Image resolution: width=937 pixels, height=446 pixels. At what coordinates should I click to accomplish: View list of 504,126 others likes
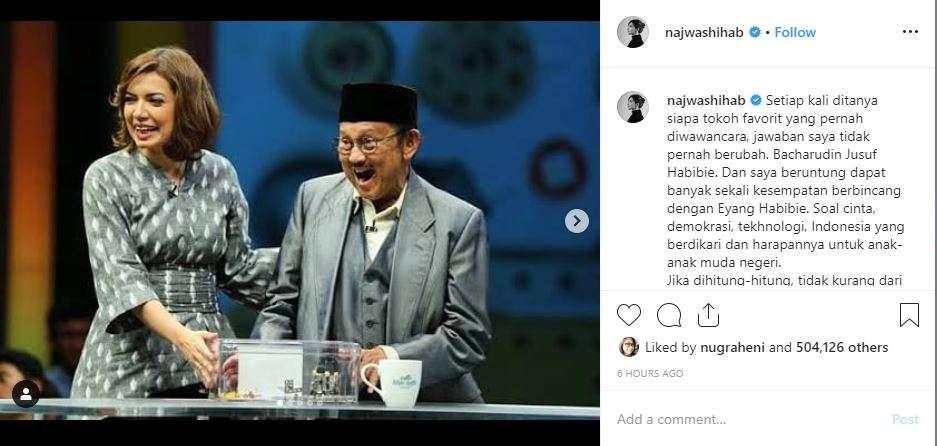tap(842, 347)
